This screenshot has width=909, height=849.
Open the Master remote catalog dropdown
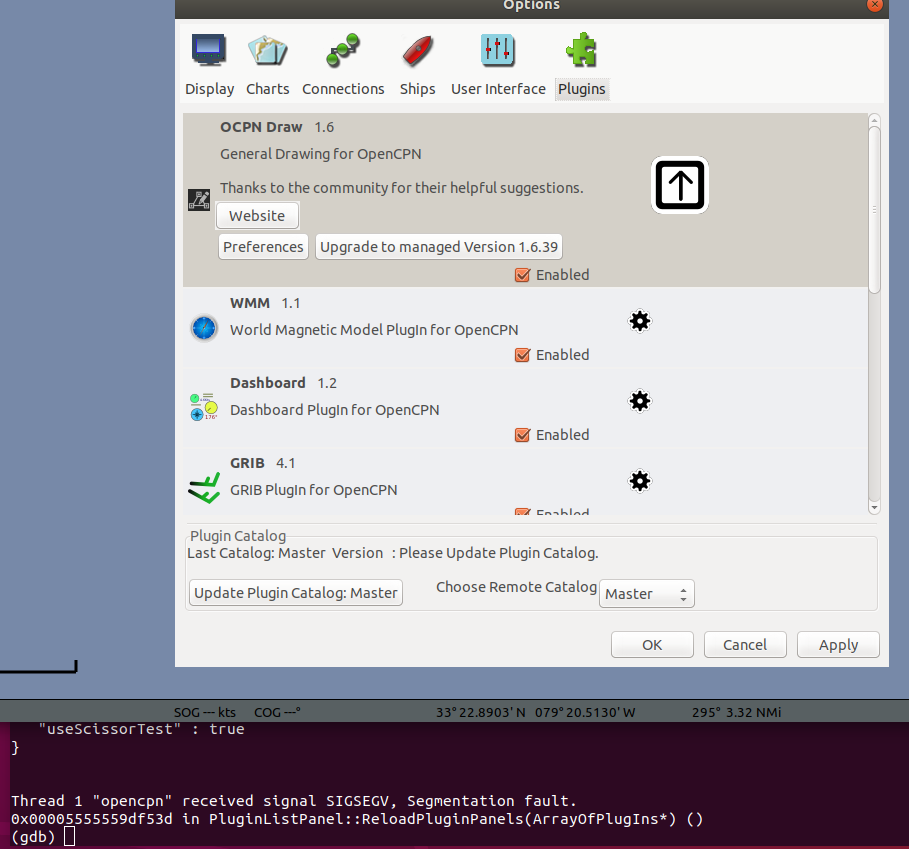[646, 593]
